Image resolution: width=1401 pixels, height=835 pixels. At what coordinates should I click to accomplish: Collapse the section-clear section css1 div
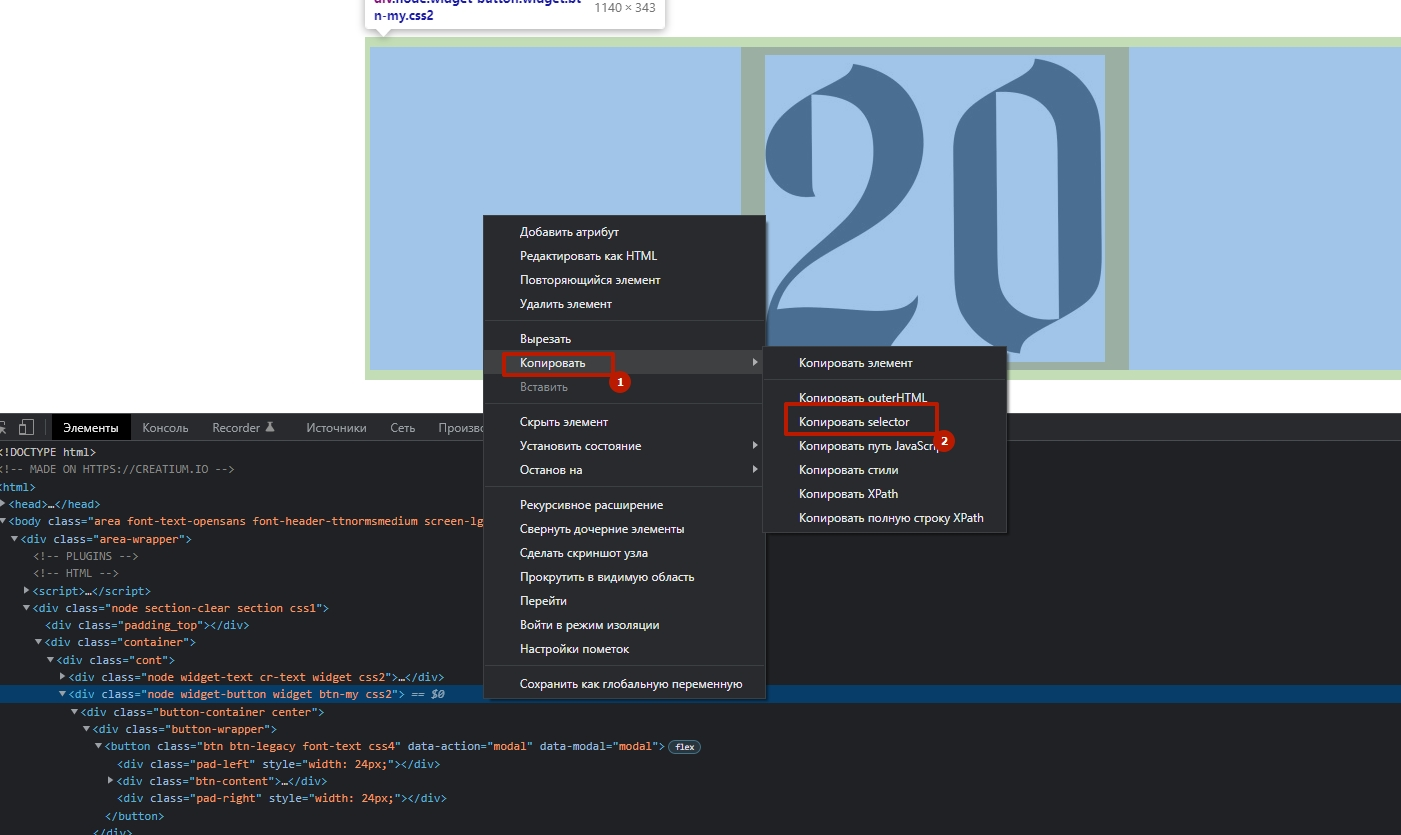(x=27, y=608)
